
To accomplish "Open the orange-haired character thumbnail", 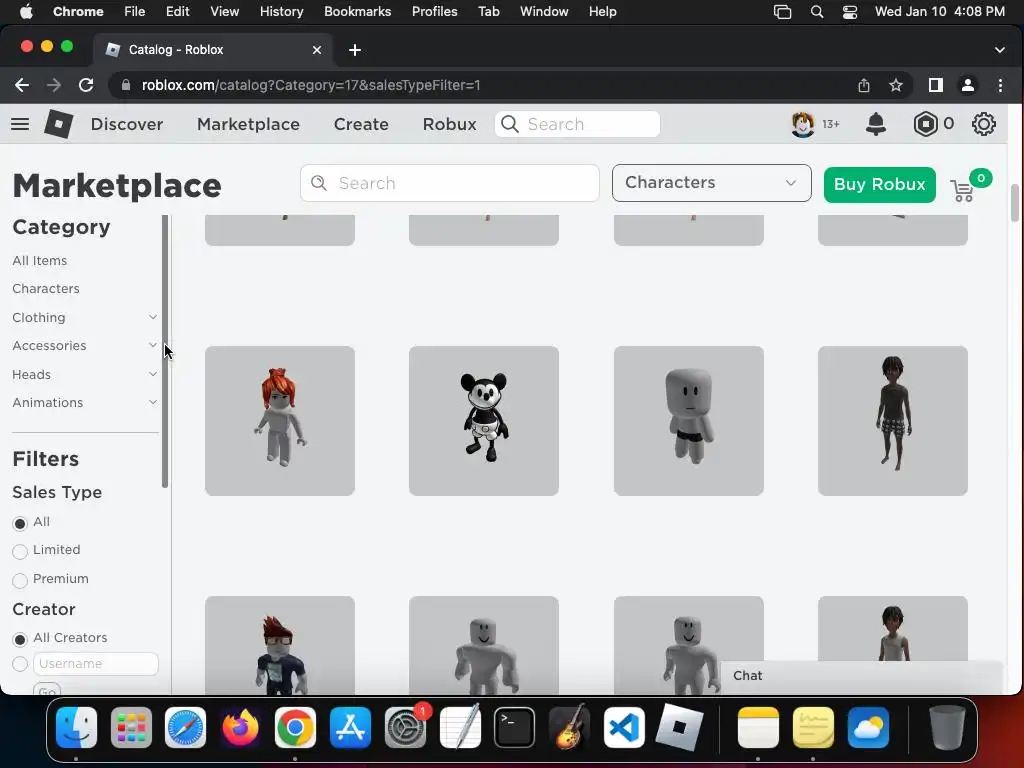I will pyautogui.click(x=280, y=421).
